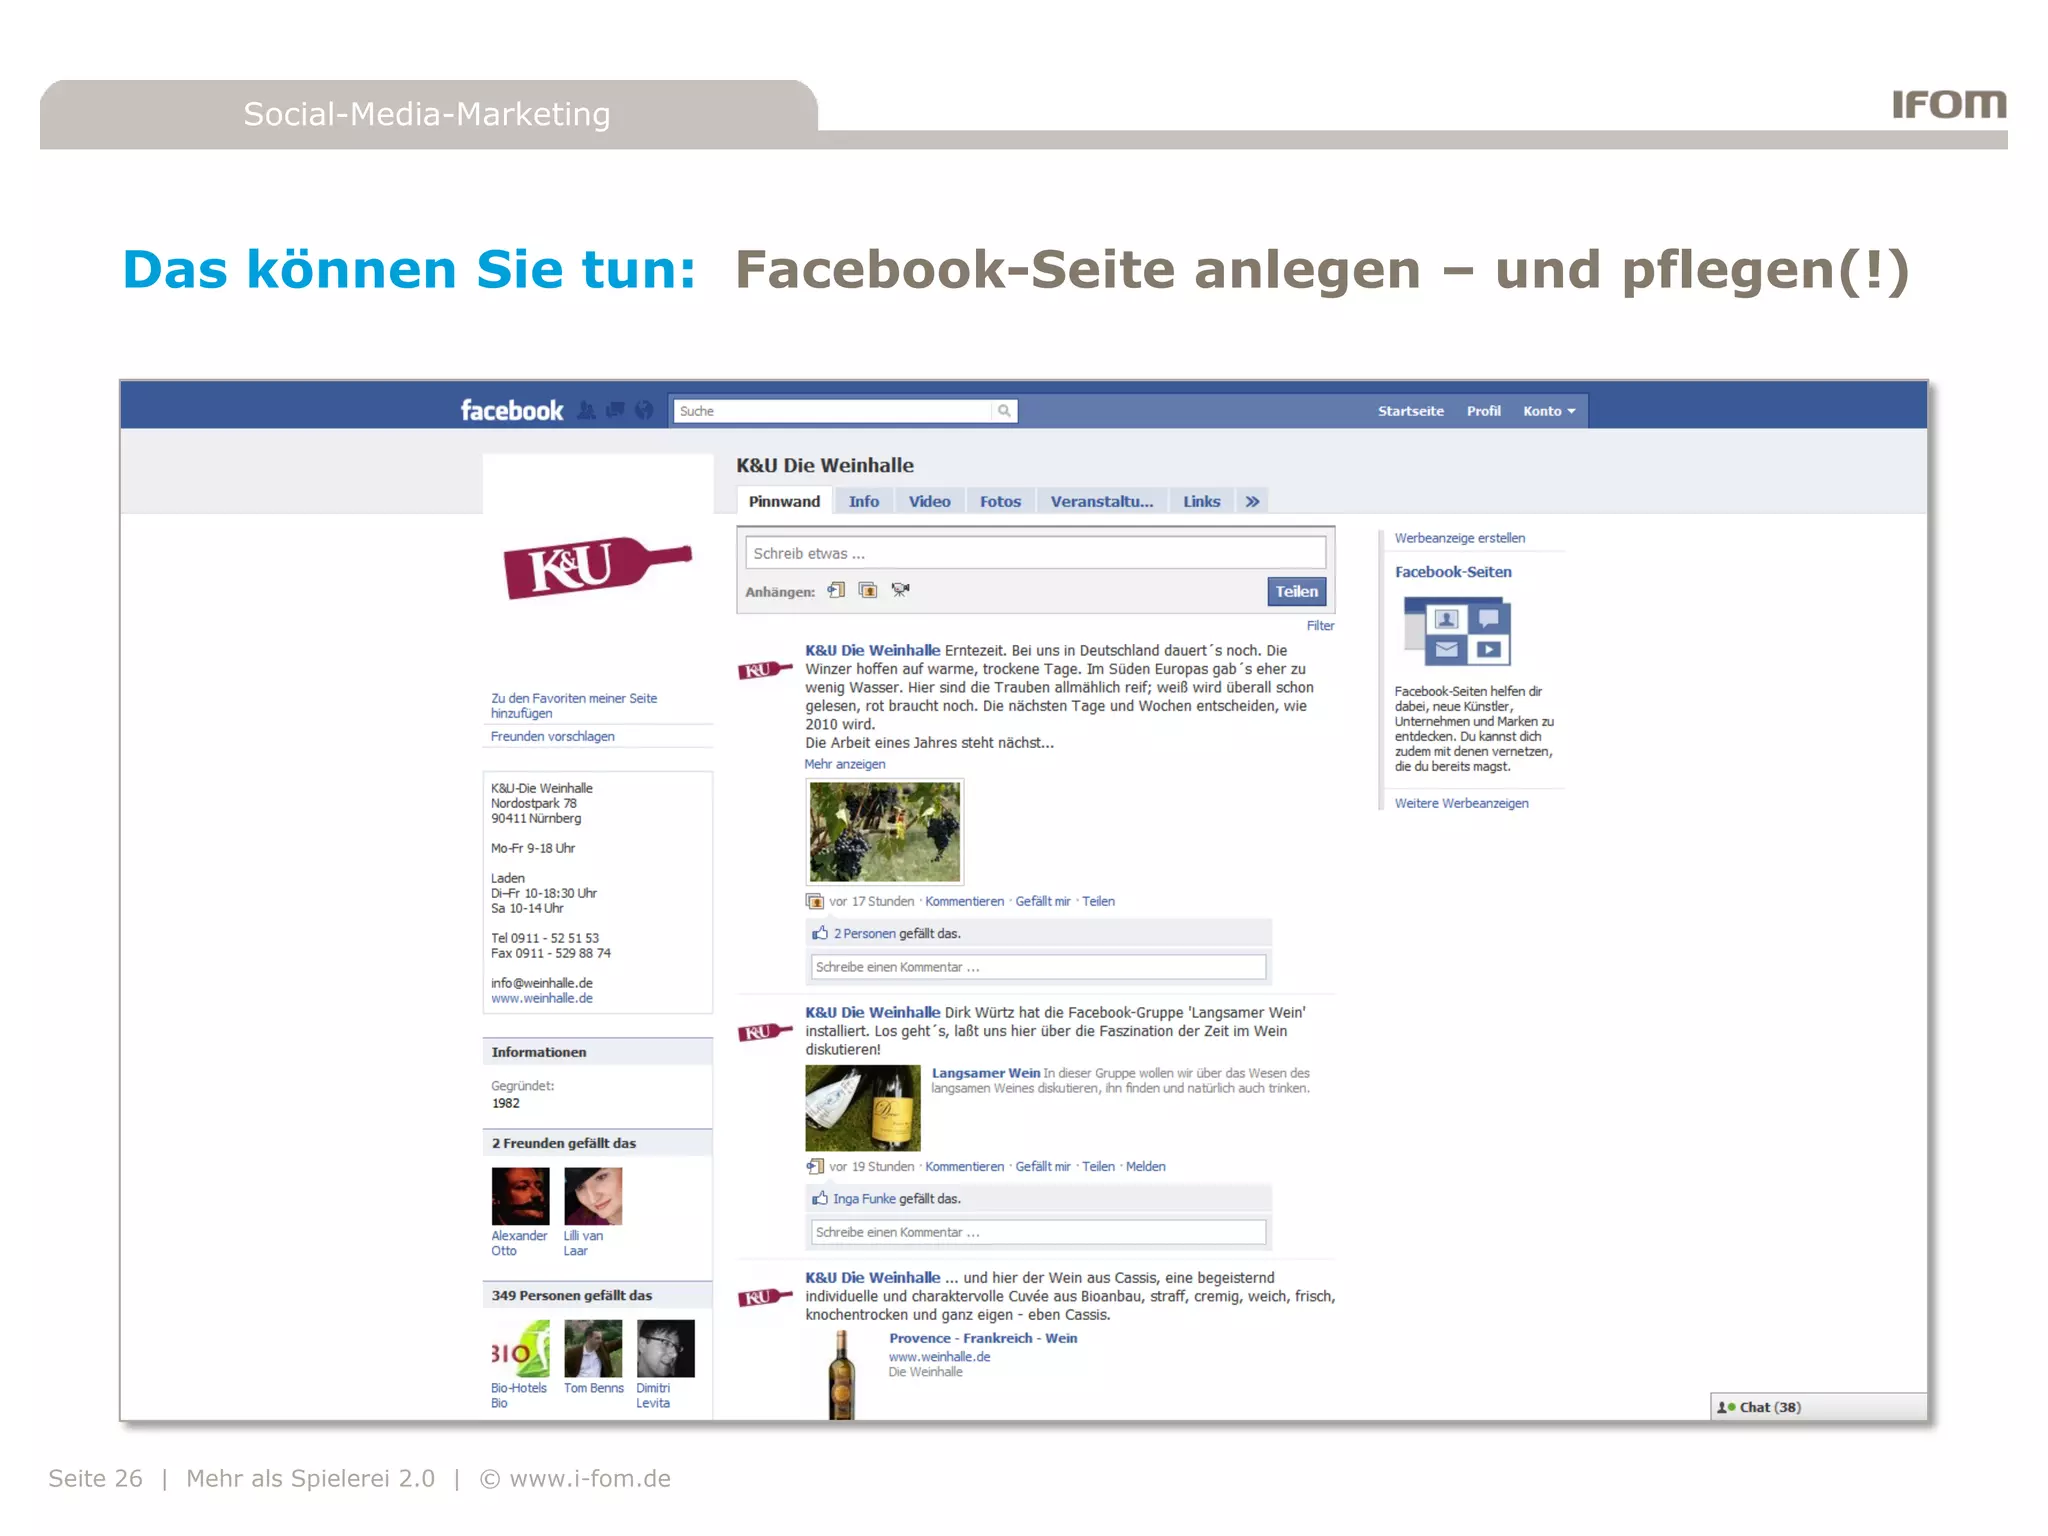Open the Konto dropdown menu
This screenshot has height=1536, width=2048.
click(x=1549, y=411)
